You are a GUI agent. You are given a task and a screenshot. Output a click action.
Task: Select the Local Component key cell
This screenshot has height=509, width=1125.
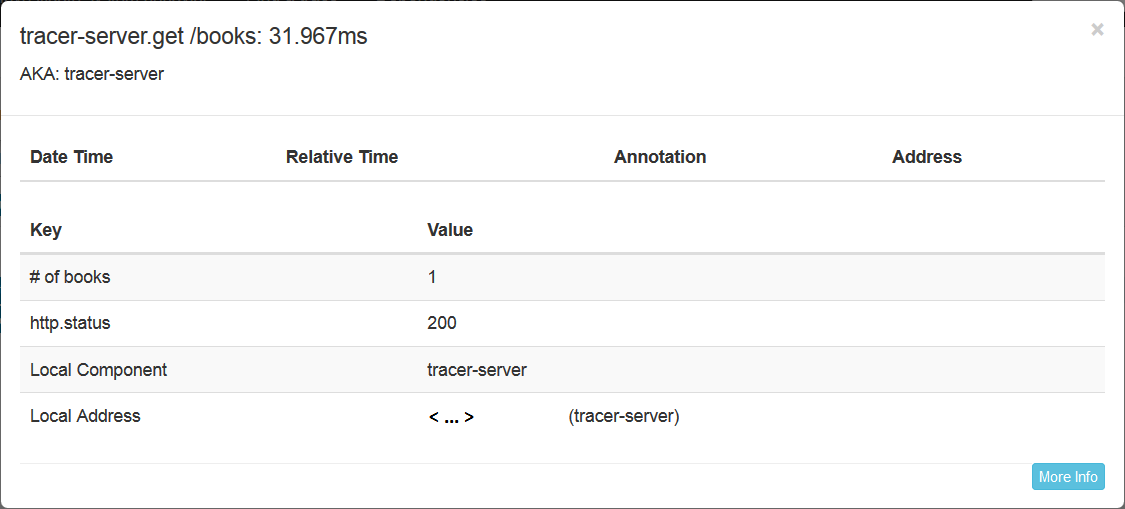click(98, 370)
